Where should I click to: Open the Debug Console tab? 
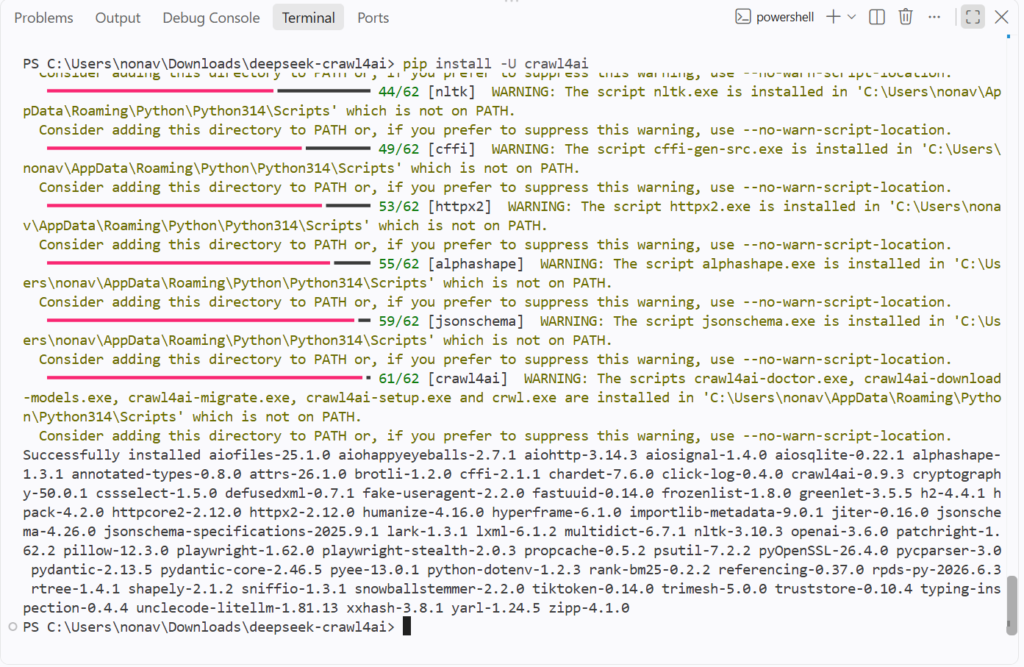coord(211,18)
